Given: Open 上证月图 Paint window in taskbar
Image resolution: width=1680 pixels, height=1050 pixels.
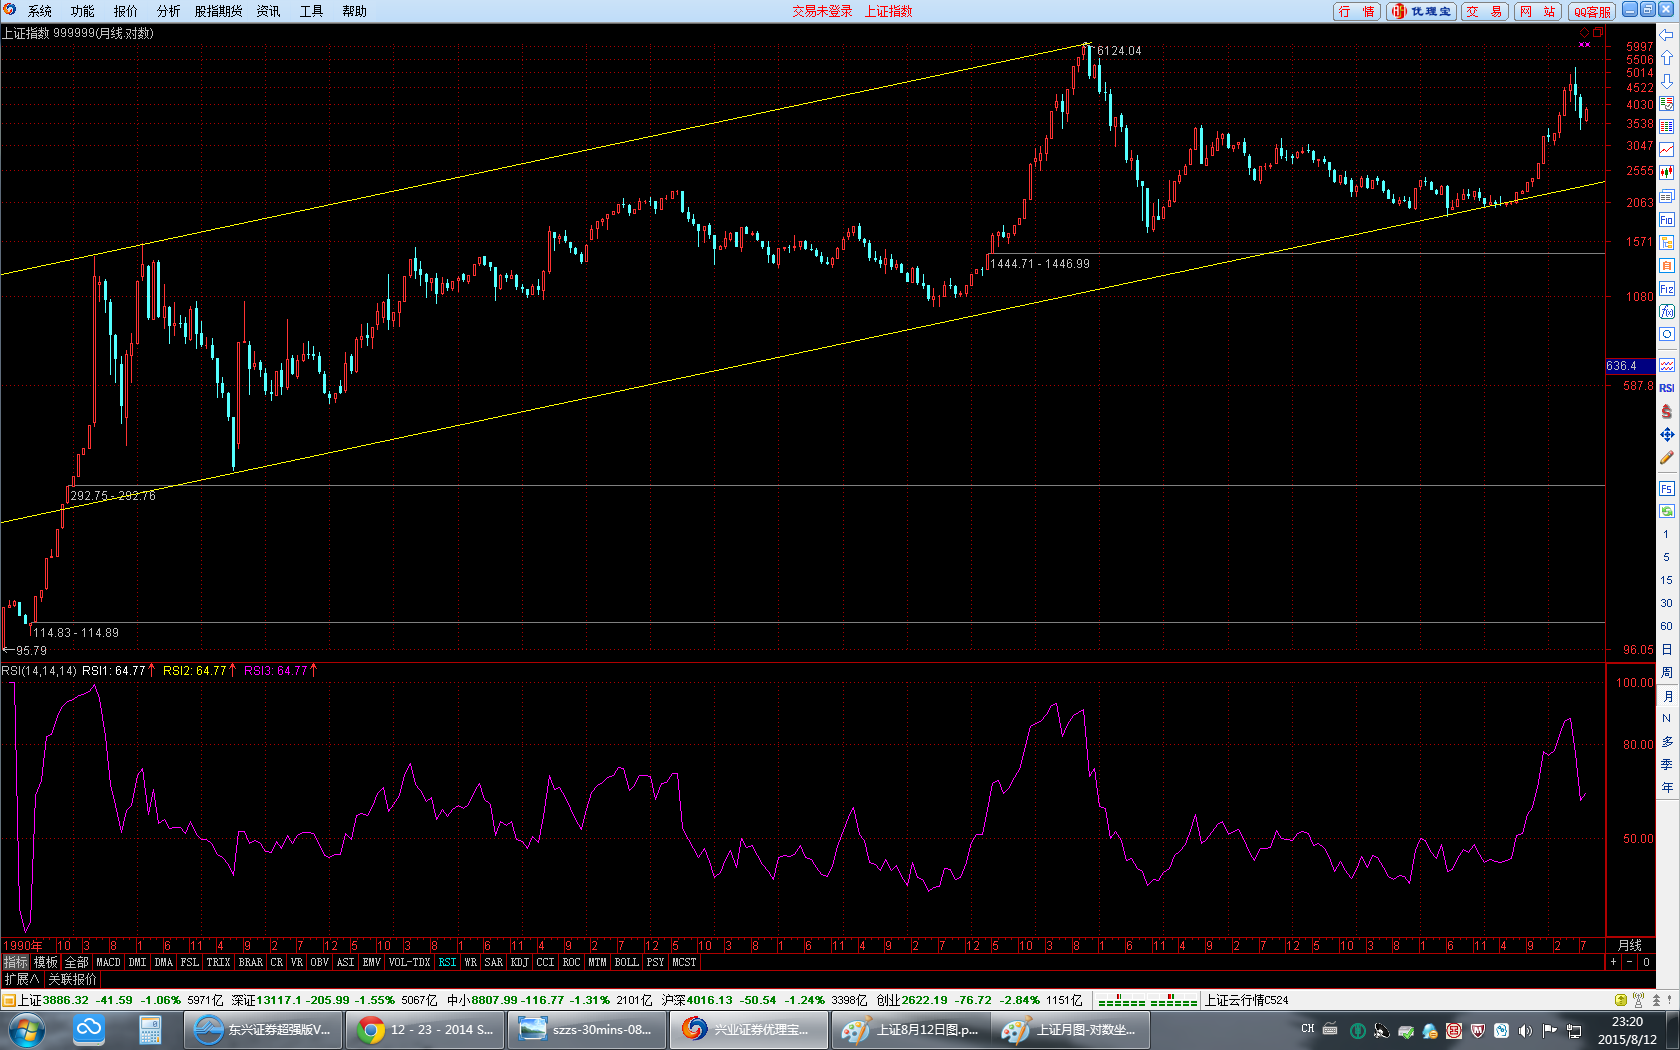Looking at the screenshot, I should point(1070,1030).
